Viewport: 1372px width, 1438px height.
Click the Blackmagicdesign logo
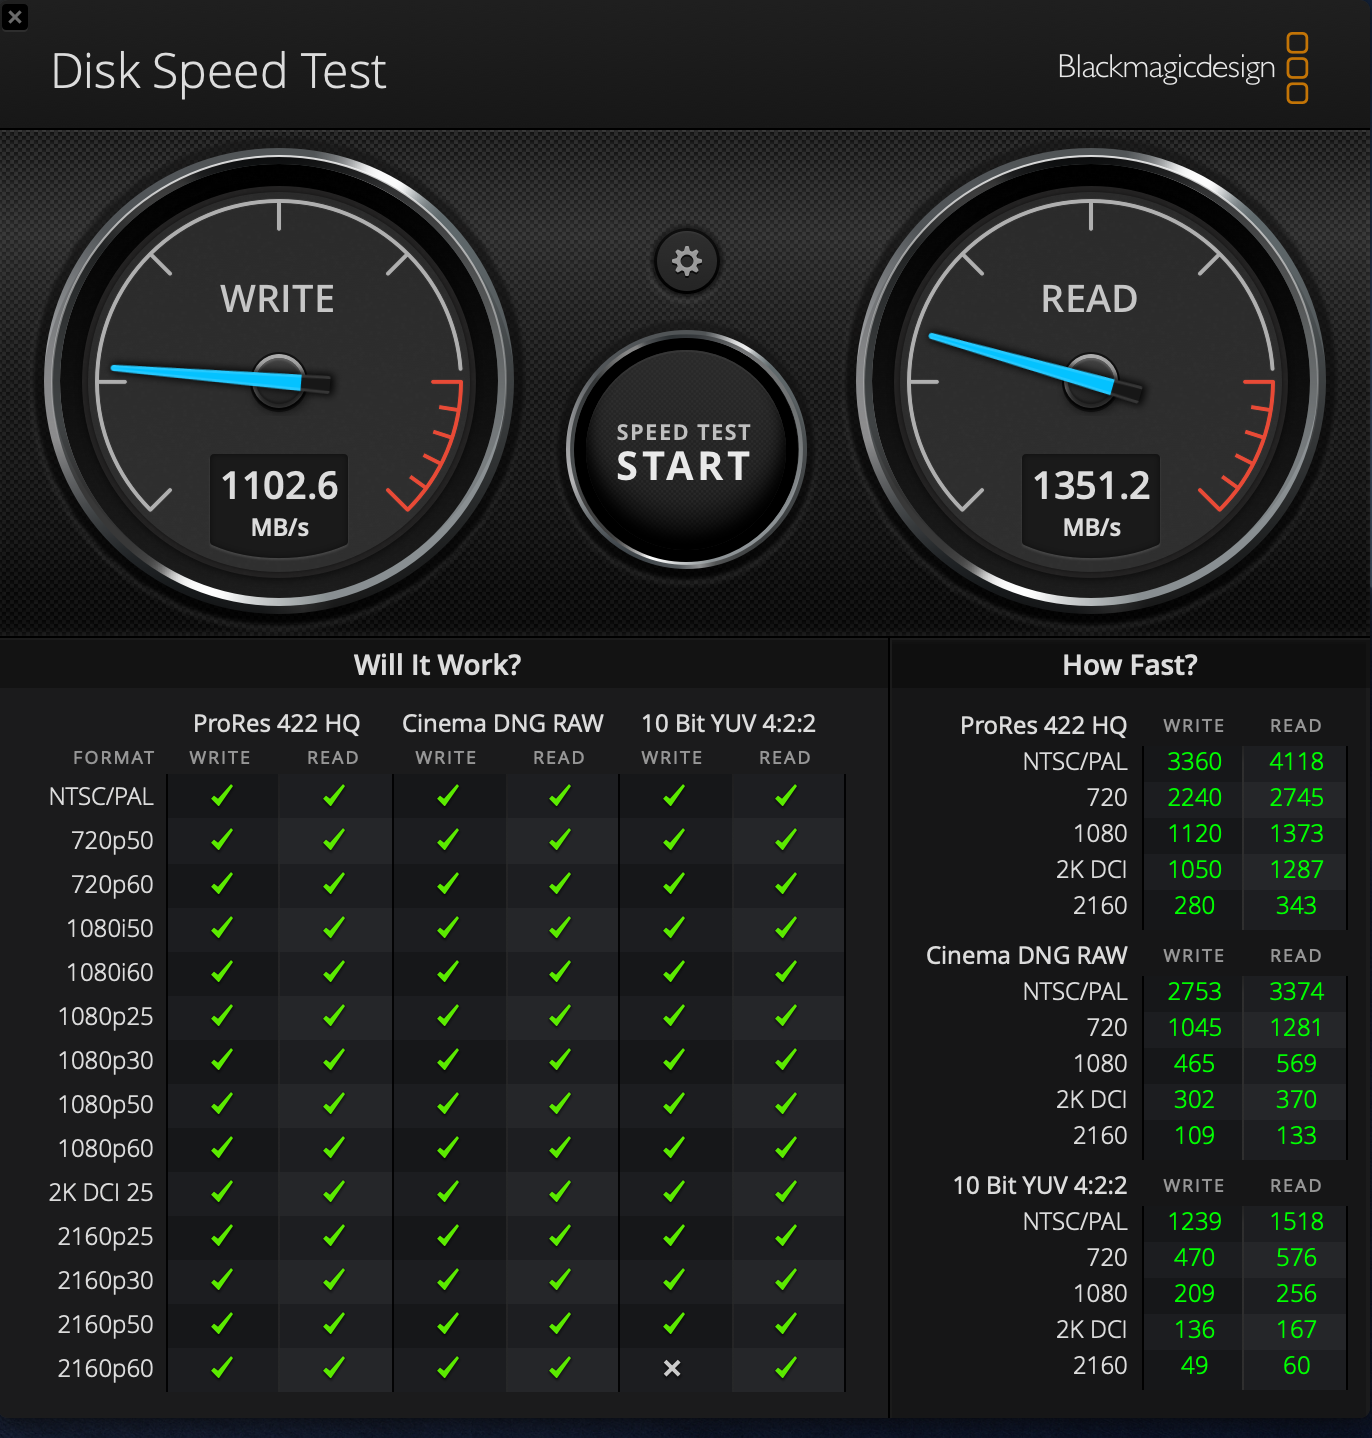pos(1182,68)
